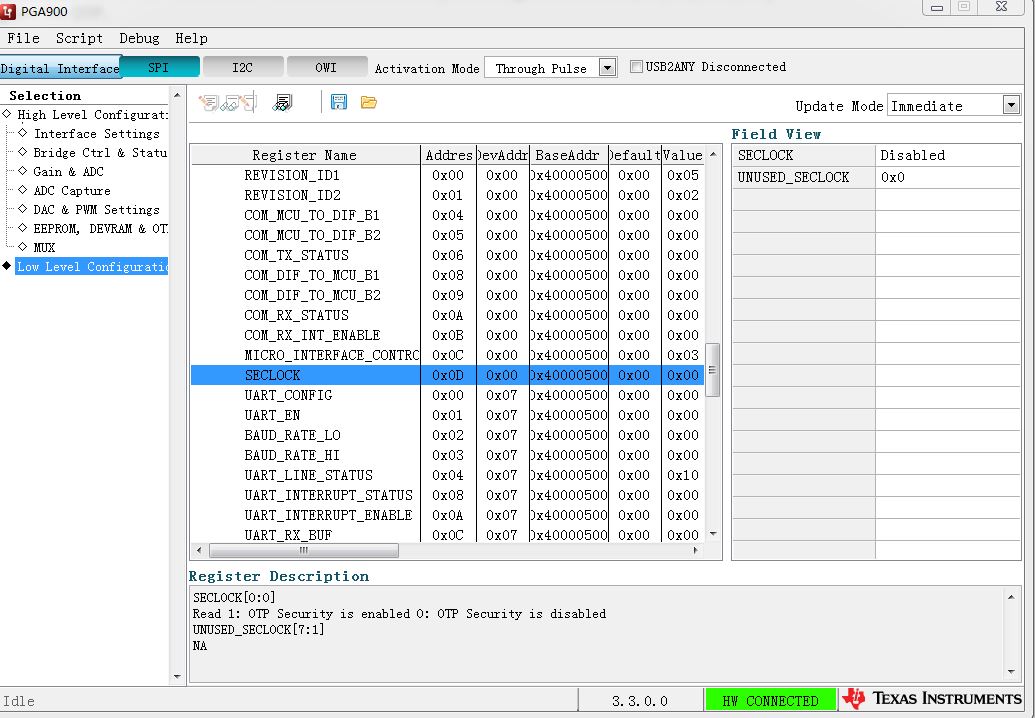Click the Selection panel scroll-down arrow
This screenshot has width=1035, height=718.
tap(177, 676)
